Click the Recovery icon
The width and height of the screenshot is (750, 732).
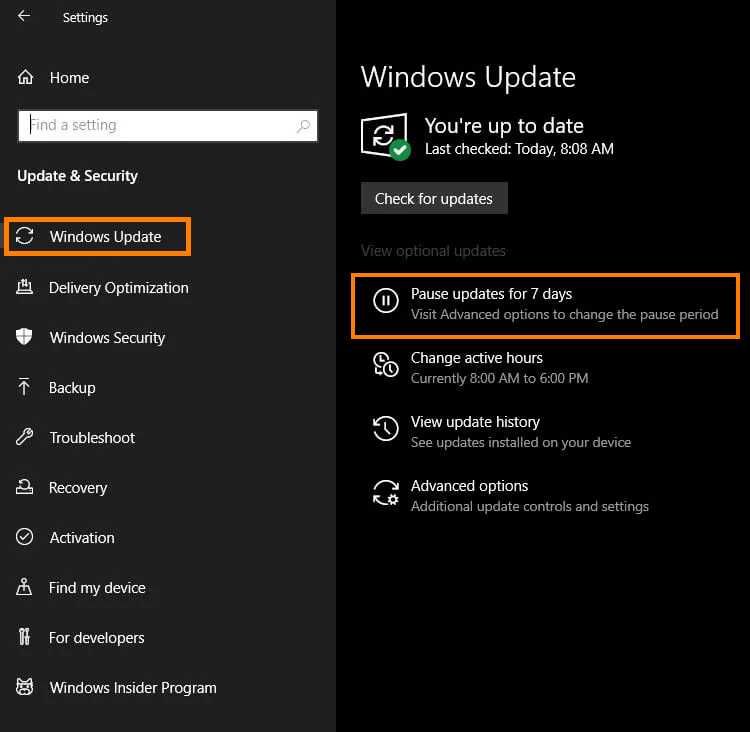click(x=24, y=487)
